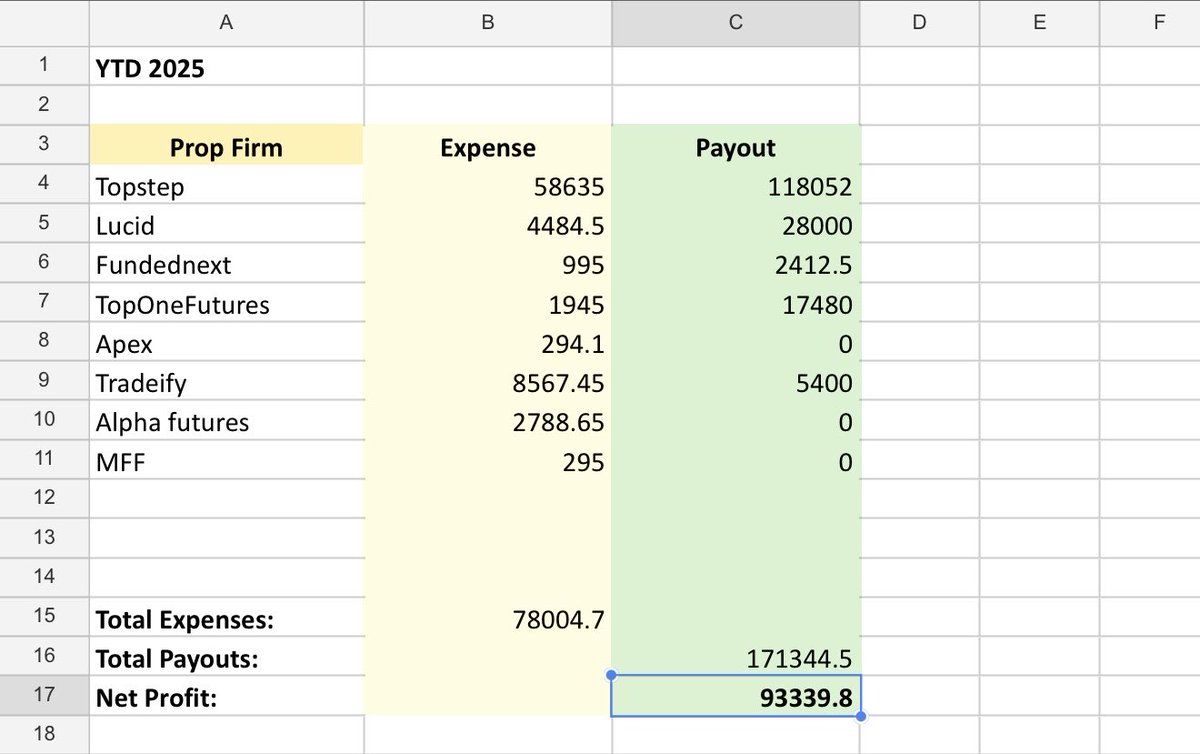Click the Prop Firm header cell
This screenshot has height=754, width=1200.
click(x=227, y=146)
